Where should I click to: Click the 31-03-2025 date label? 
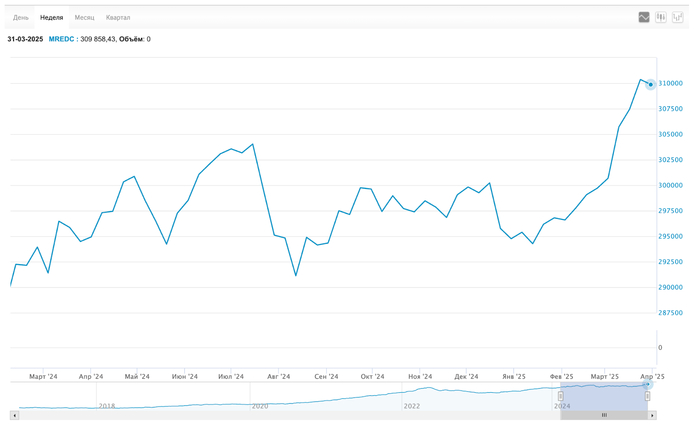point(25,39)
